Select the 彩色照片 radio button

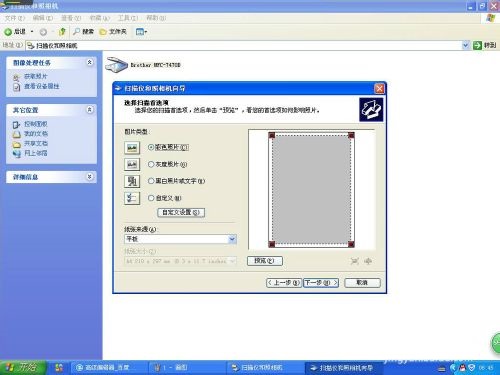(151, 147)
